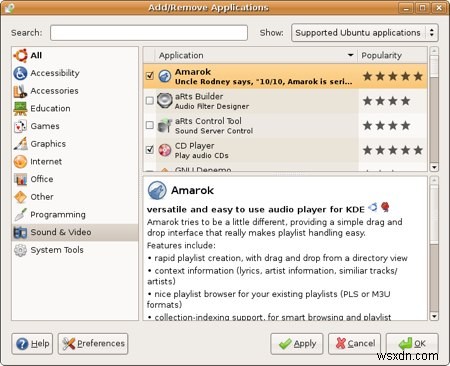This screenshot has width=450, height=366.
Task: Check the aRts Builder checkbox
Action: pyautogui.click(x=150, y=100)
